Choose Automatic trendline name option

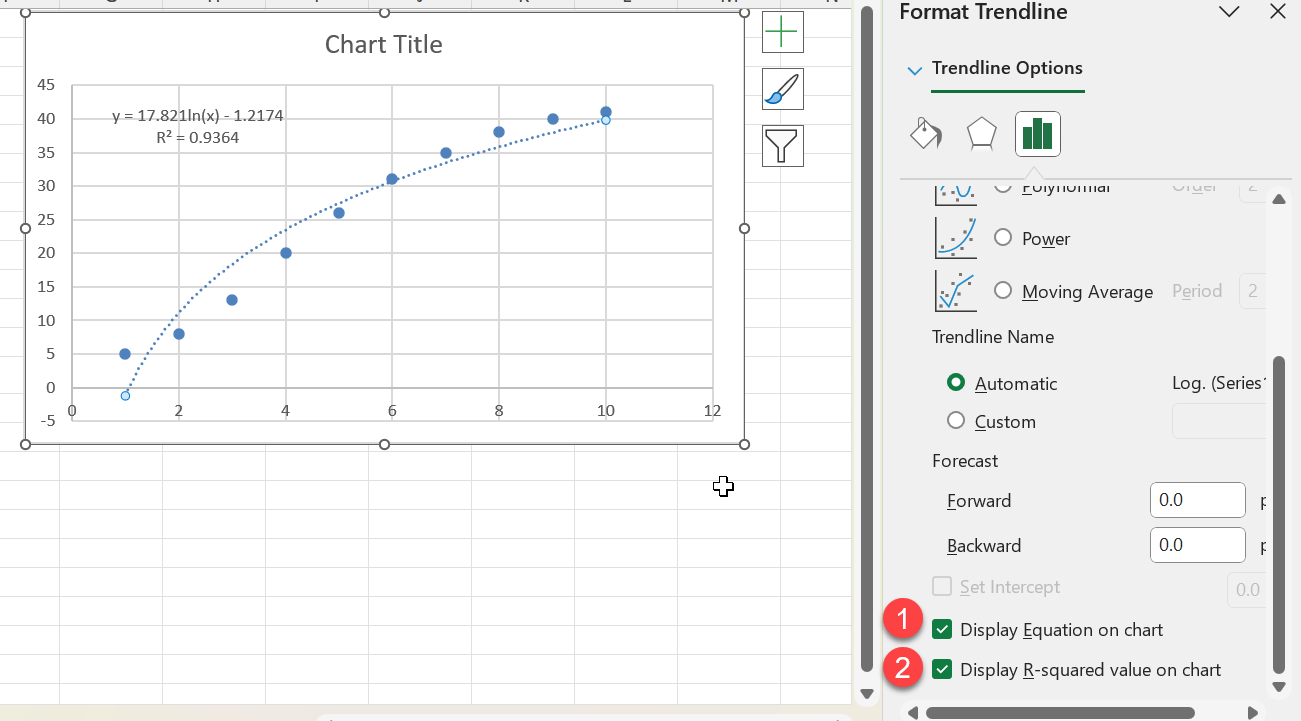[x=956, y=383]
